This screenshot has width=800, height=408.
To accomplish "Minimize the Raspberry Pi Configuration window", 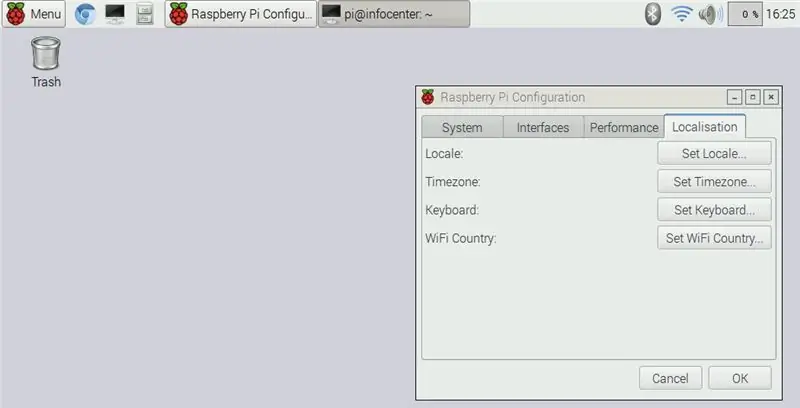I will [734, 97].
